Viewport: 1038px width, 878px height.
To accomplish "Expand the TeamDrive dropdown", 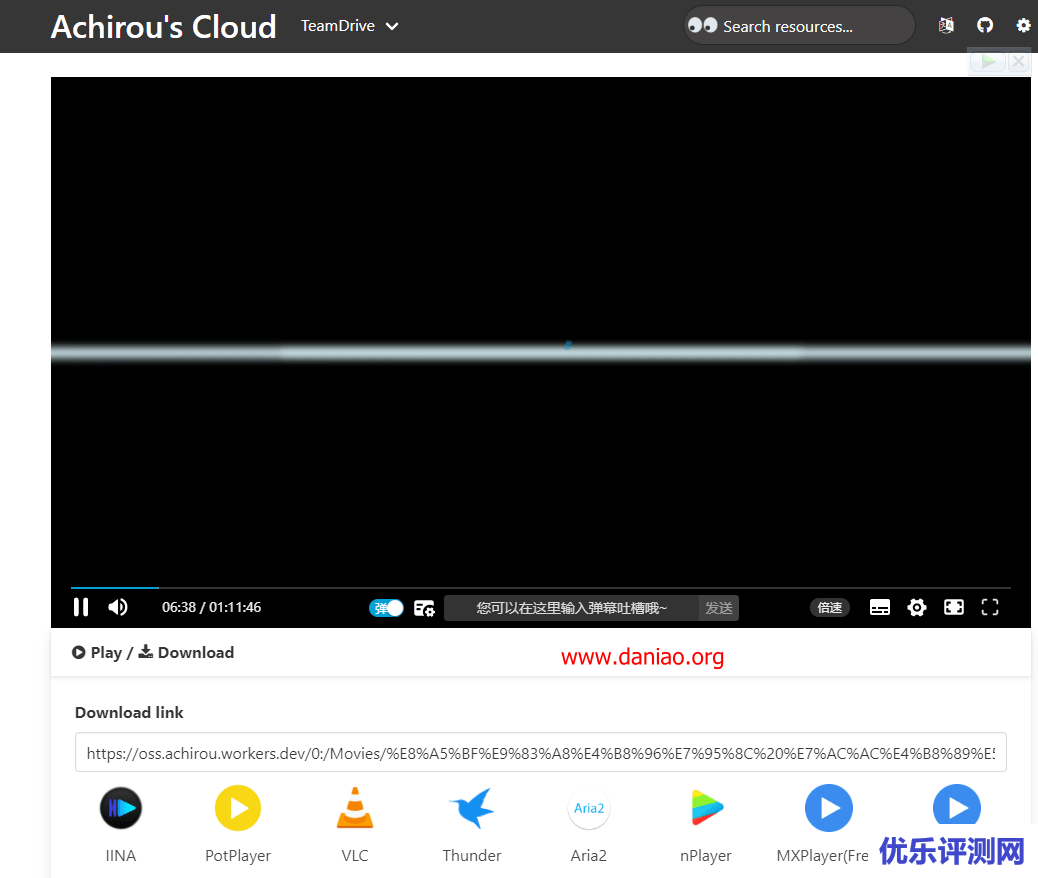I will (x=350, y=26).
